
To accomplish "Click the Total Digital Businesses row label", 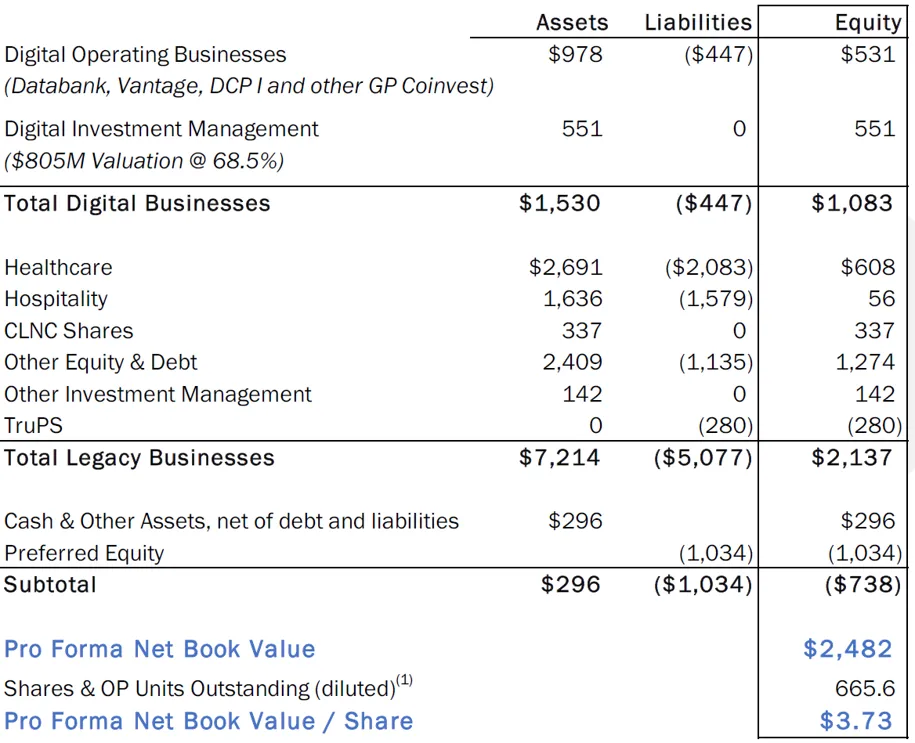I will 136,203.
